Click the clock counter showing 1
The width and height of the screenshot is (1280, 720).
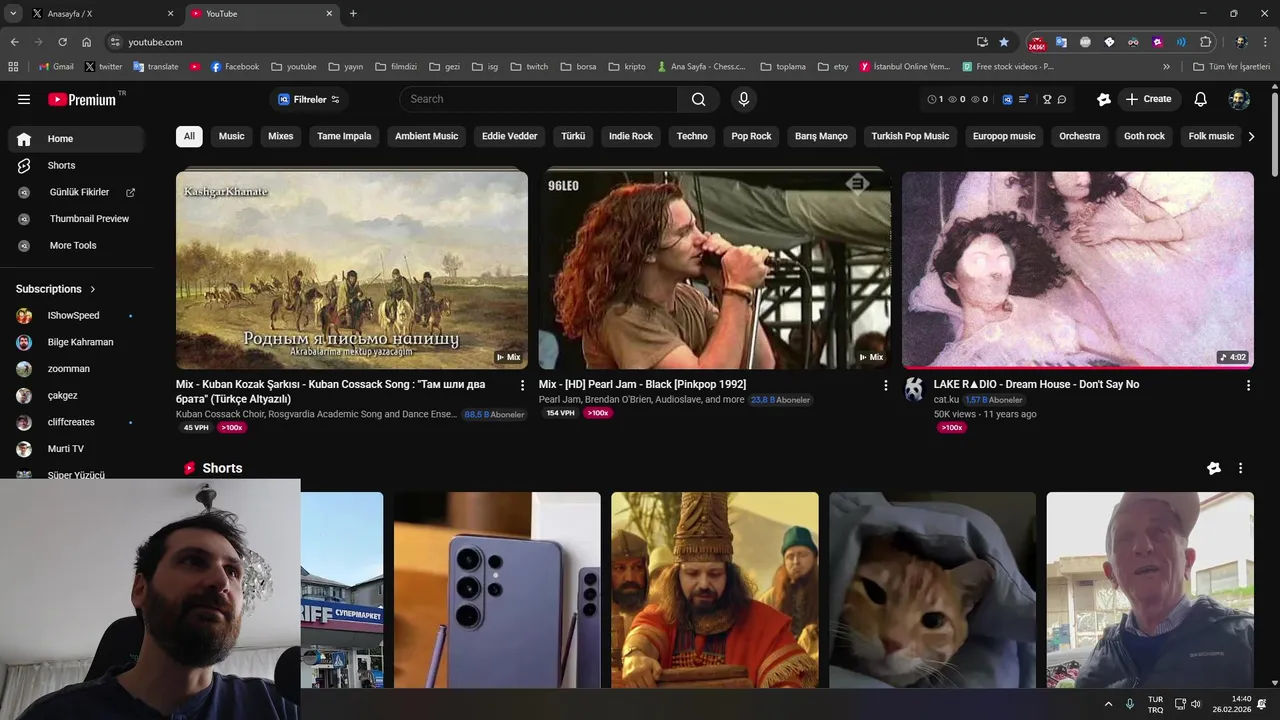[x=935, y=99]
